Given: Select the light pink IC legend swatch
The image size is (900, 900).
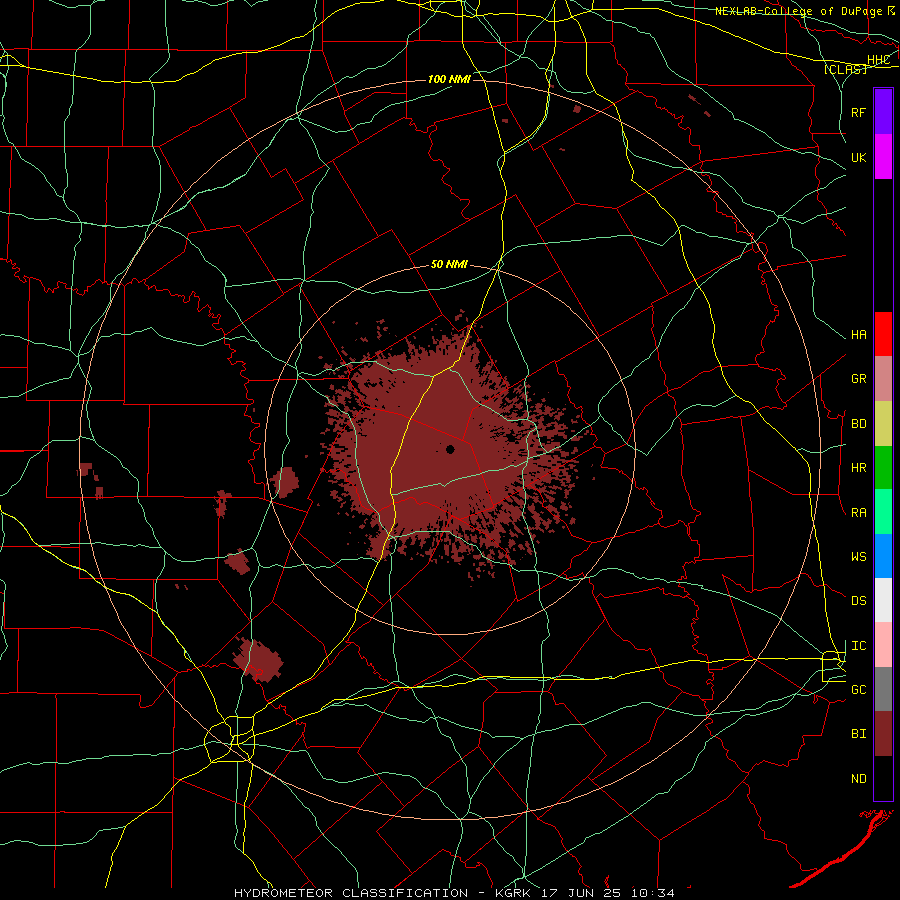Looking at the screenshot, I should click(x=883, y=645).
